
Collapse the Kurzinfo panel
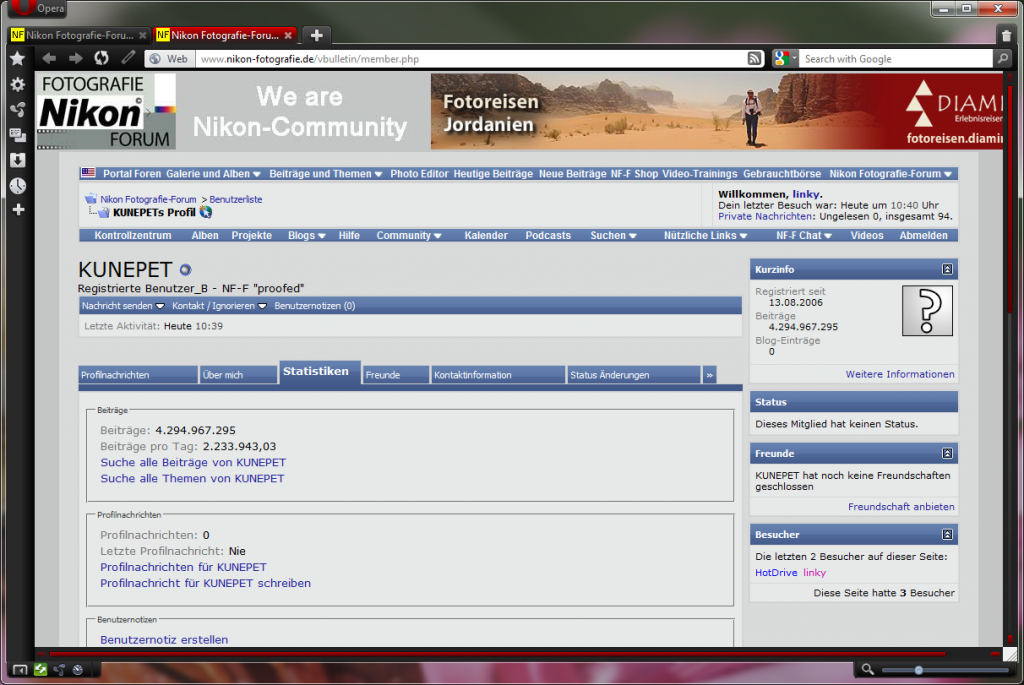tap(947, 269)
